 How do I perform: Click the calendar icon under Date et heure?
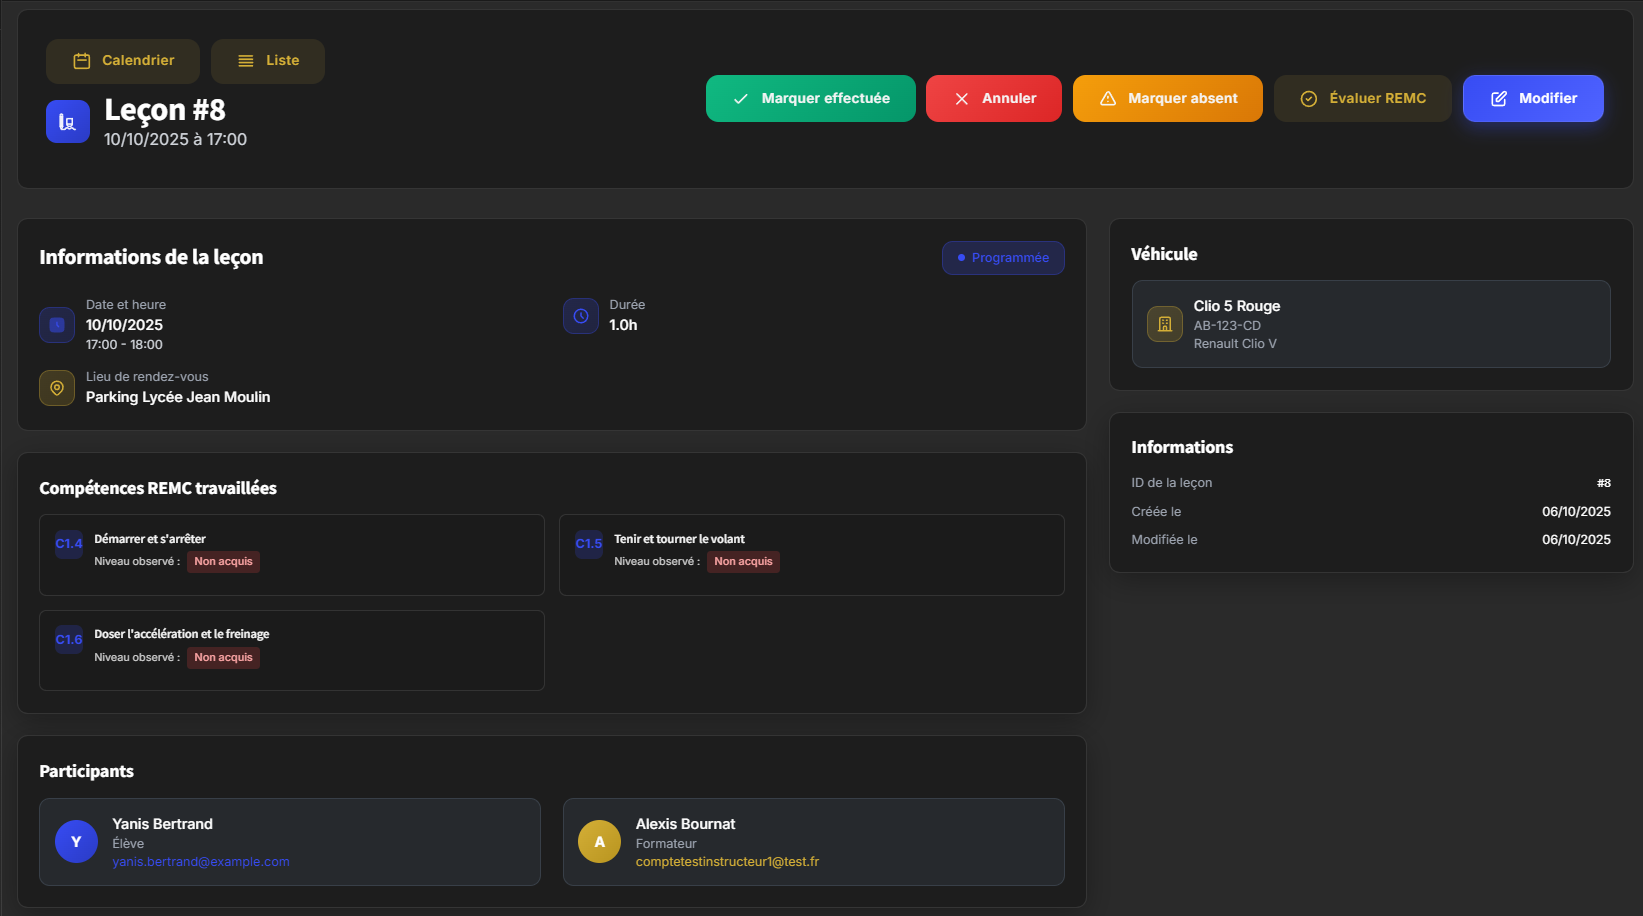click(x=57, y=325)
